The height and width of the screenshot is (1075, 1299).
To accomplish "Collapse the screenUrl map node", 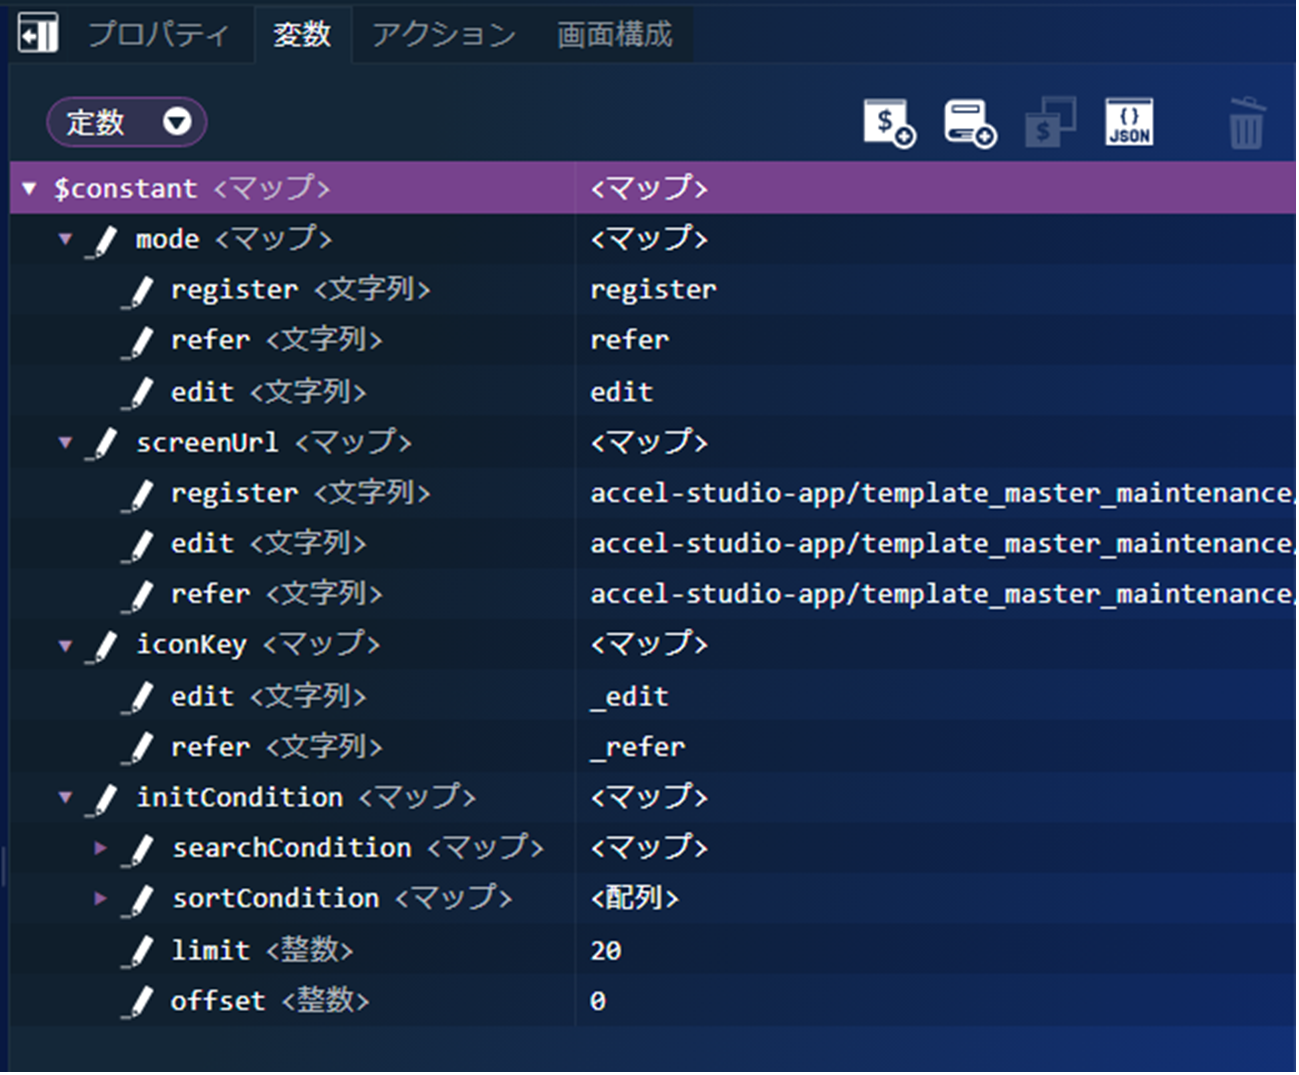I will tap(66, 442).
